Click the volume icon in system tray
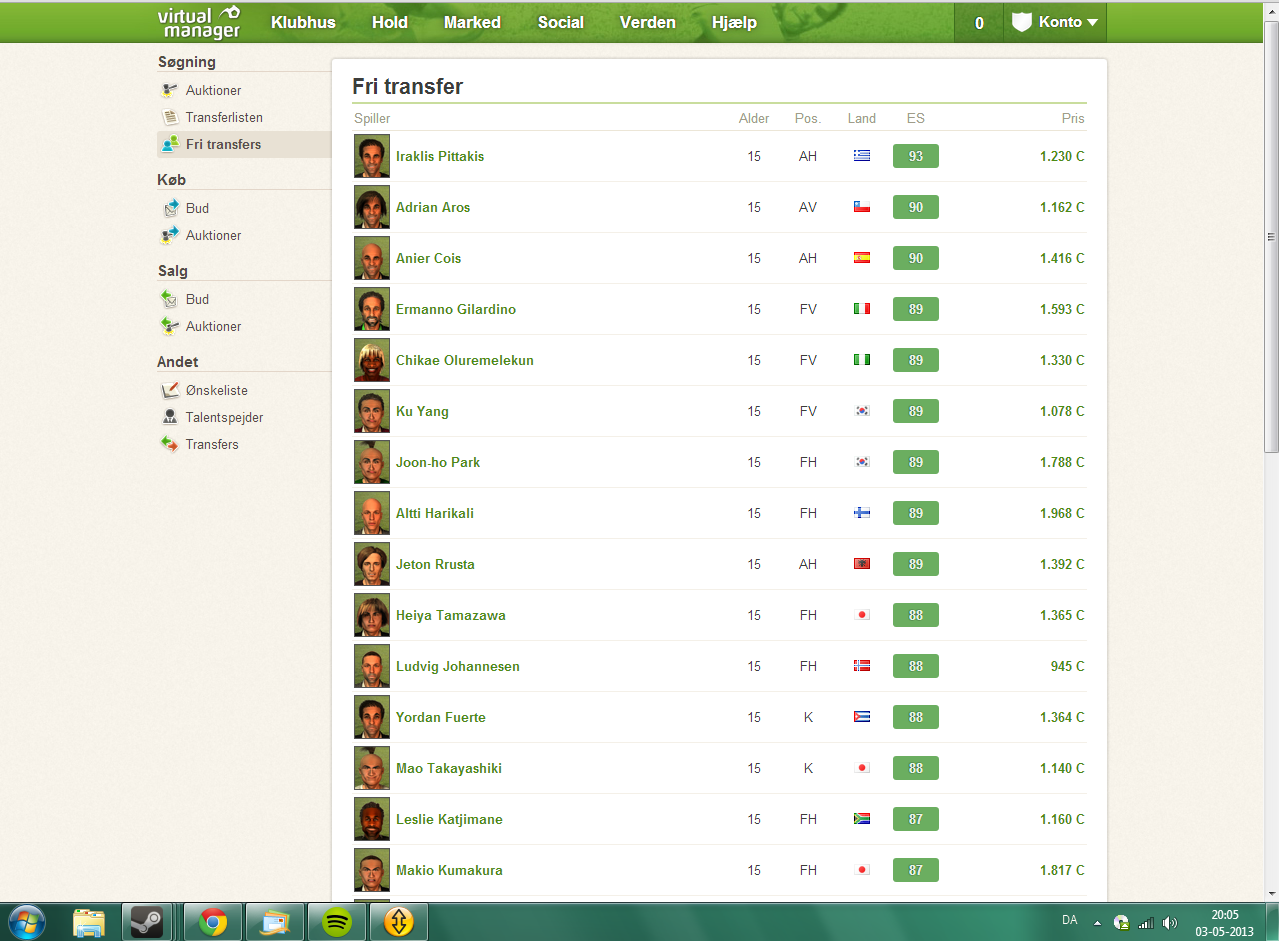 1171,923
